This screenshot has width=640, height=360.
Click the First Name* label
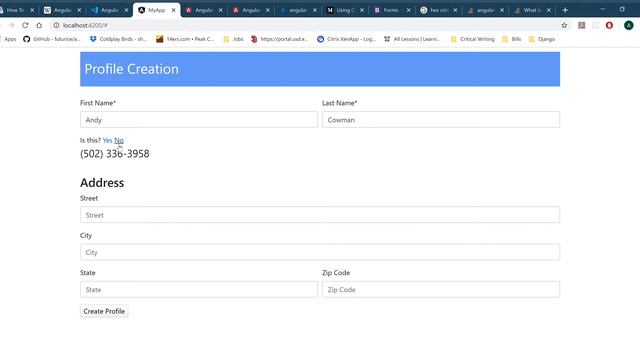coord(98,103)
